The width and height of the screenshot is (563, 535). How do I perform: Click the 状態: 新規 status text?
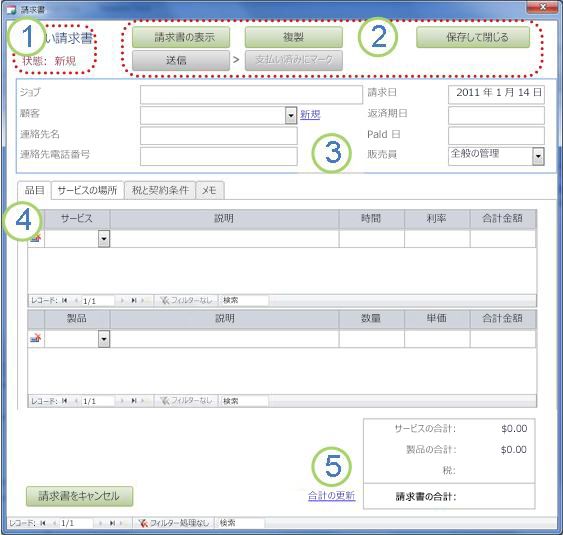[49, 61]
